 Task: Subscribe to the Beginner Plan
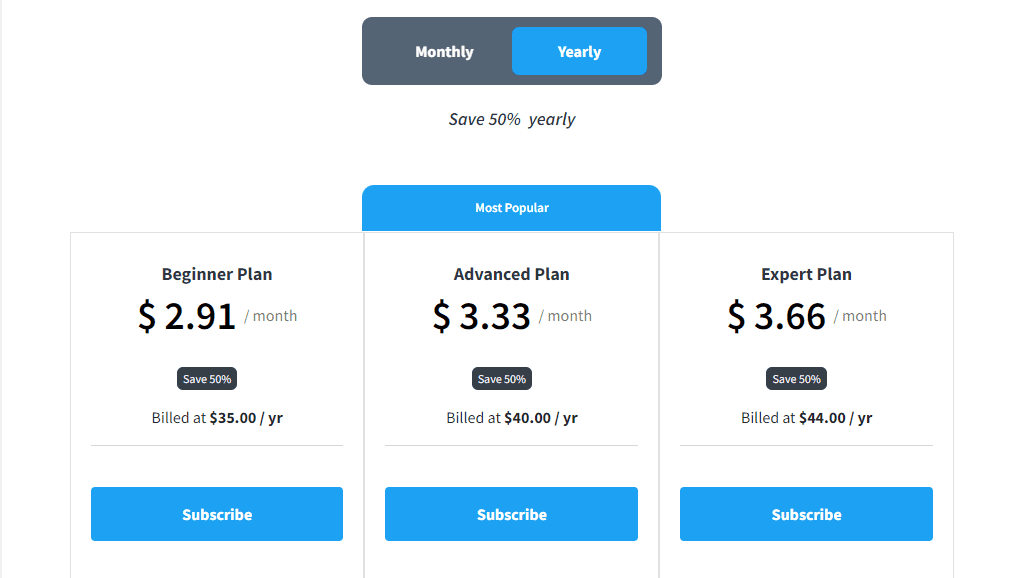[217, 514]
